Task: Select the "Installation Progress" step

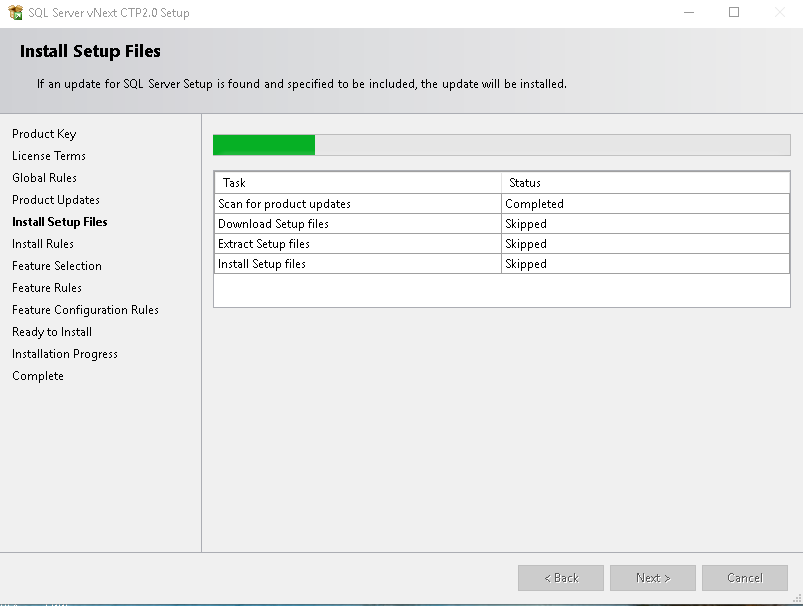Action: pyautogui.click(x=64, y=353)
